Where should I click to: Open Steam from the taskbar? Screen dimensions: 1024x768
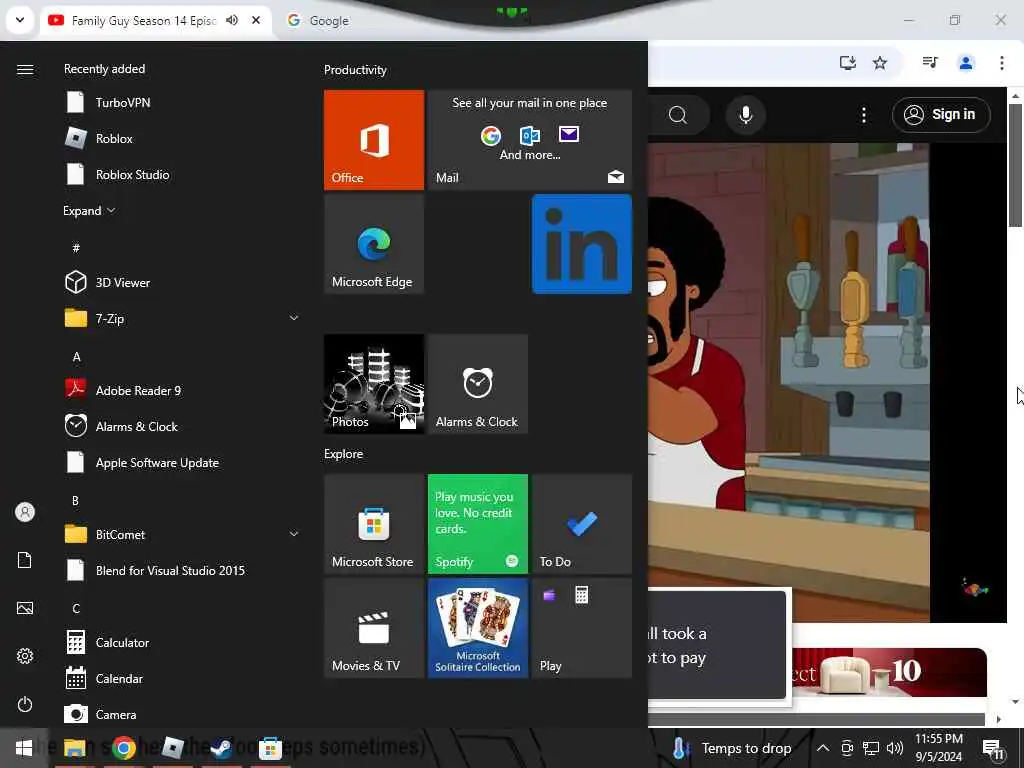coord(221,748)
